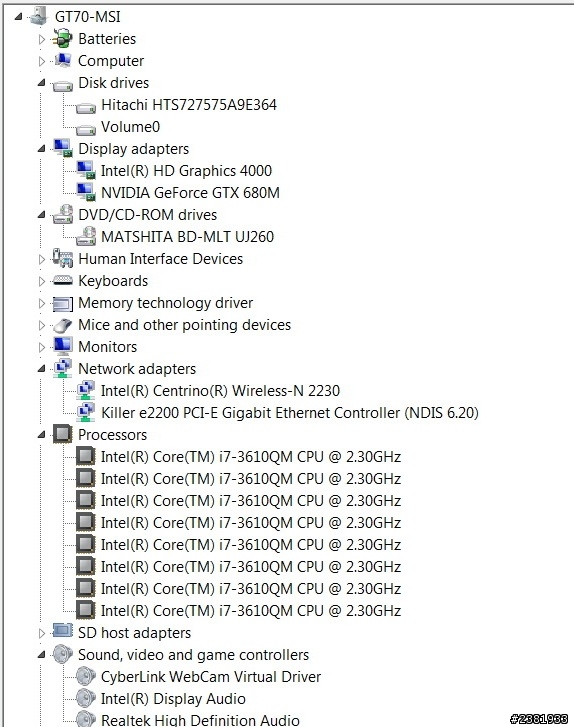Click the last i7-3610QM processor icon

85,610
